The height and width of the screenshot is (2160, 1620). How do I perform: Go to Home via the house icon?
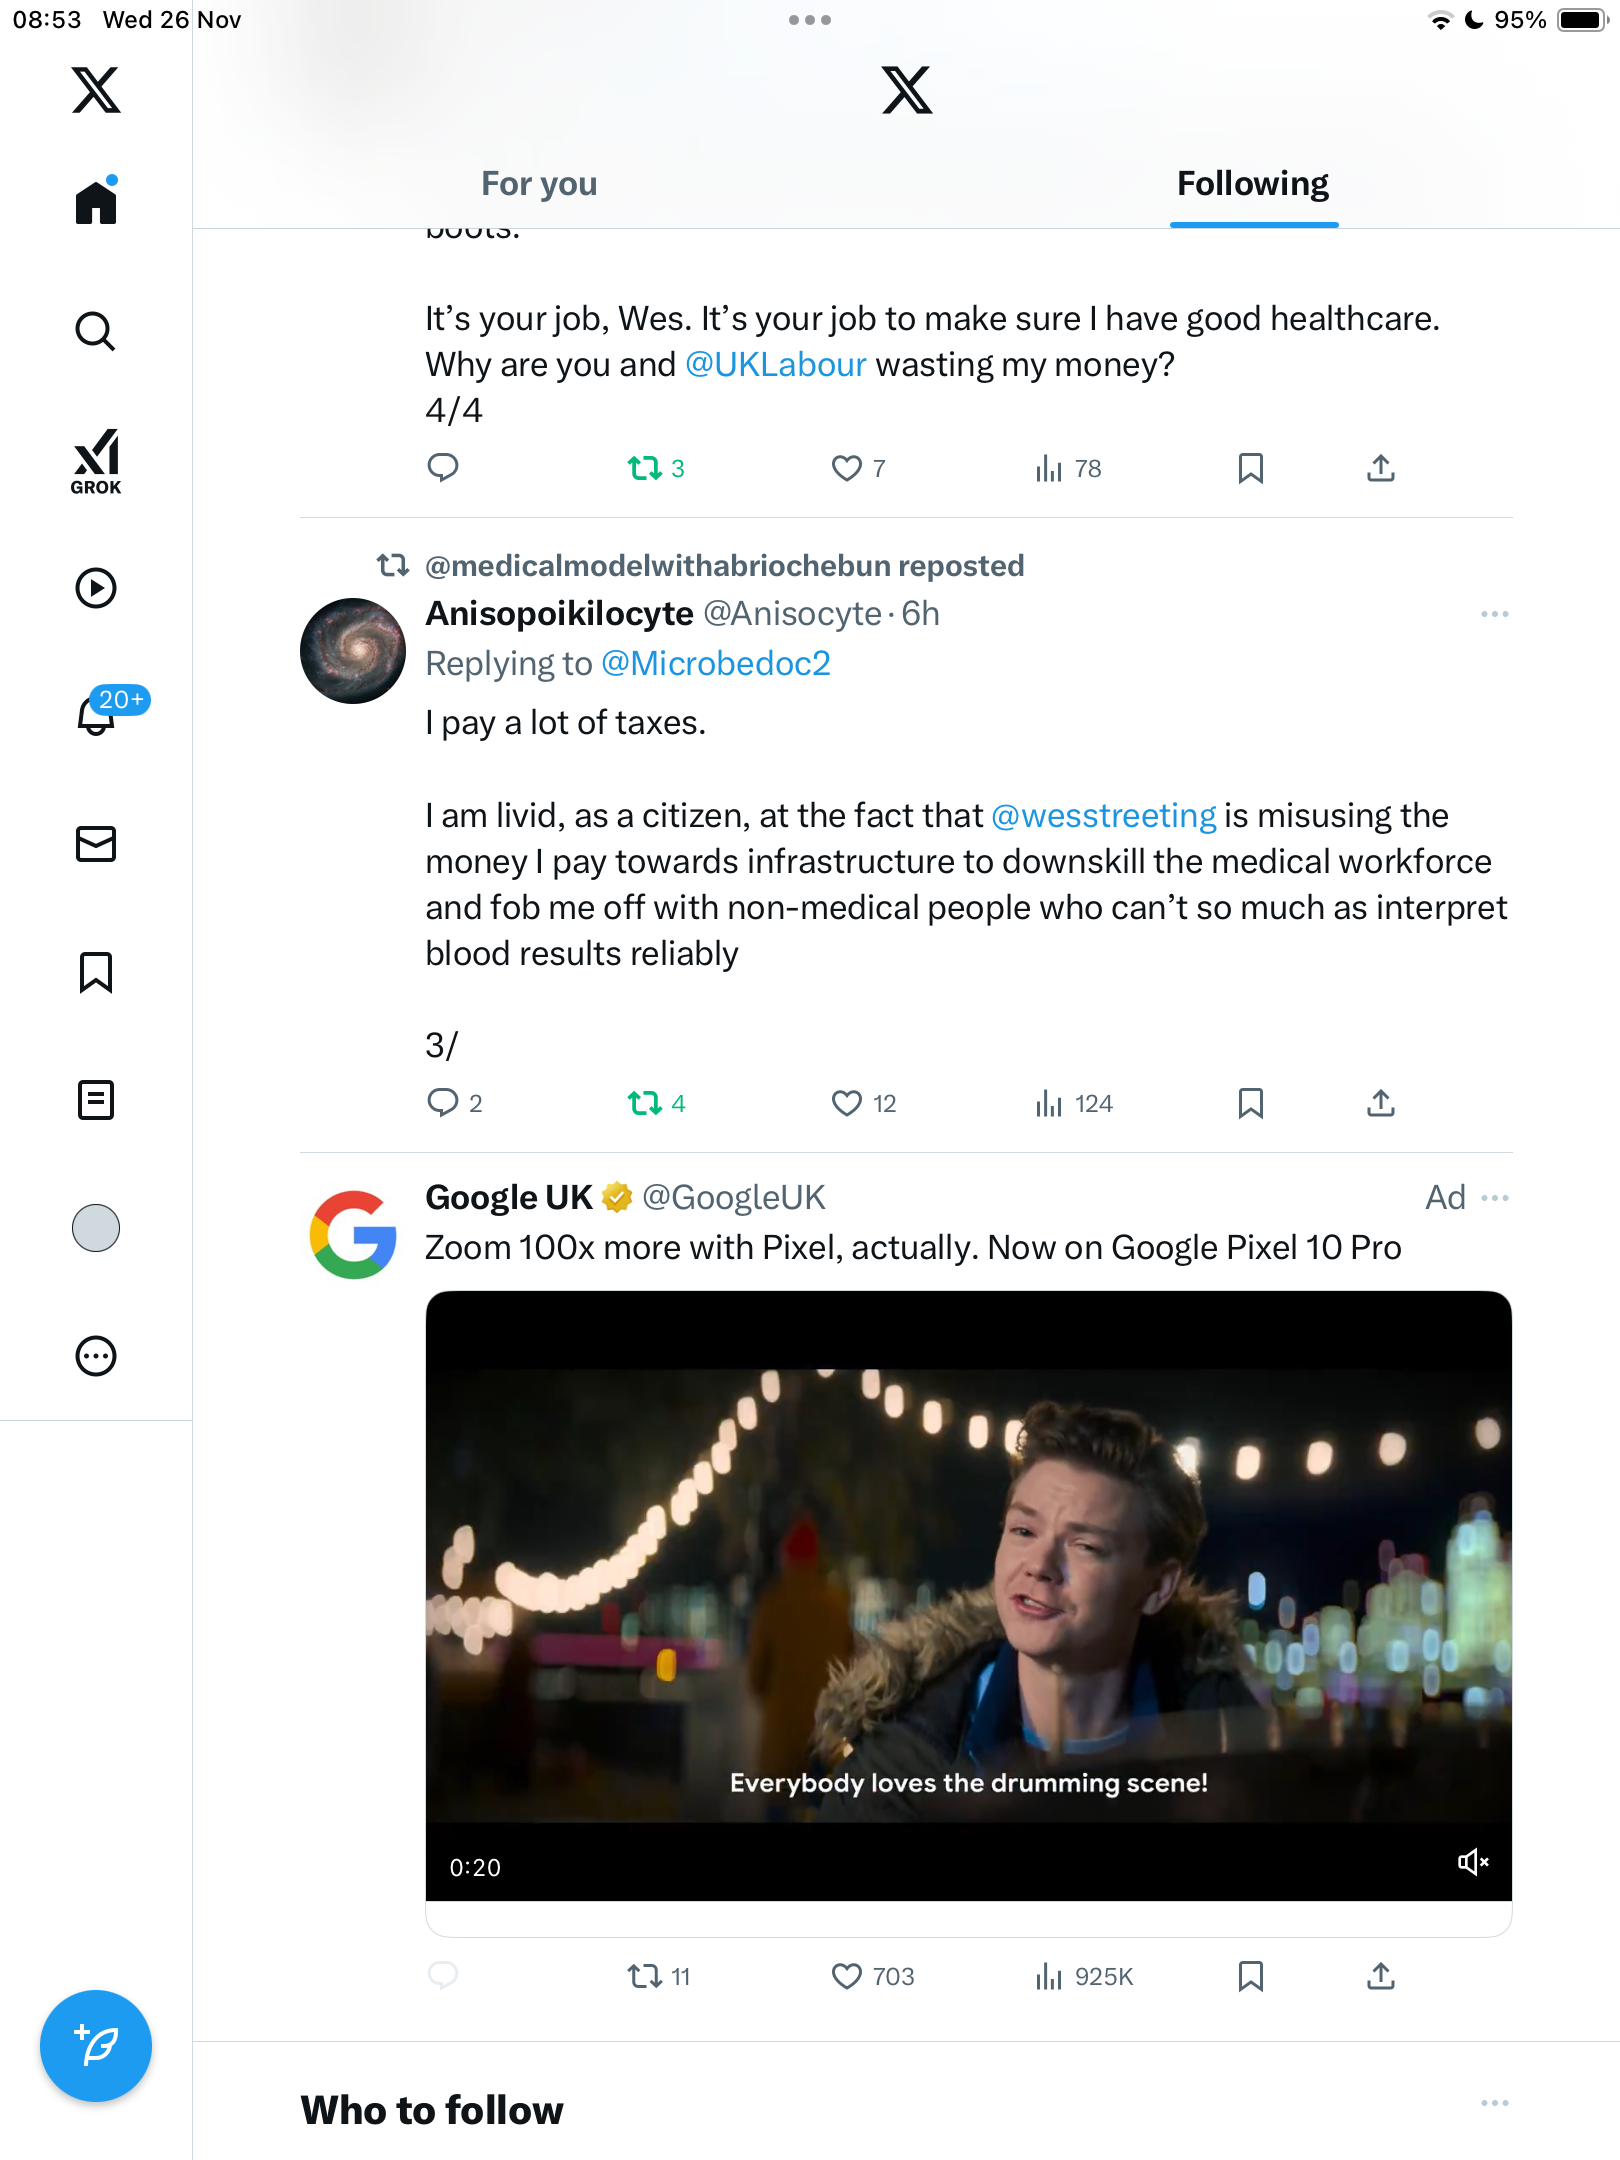96,203
